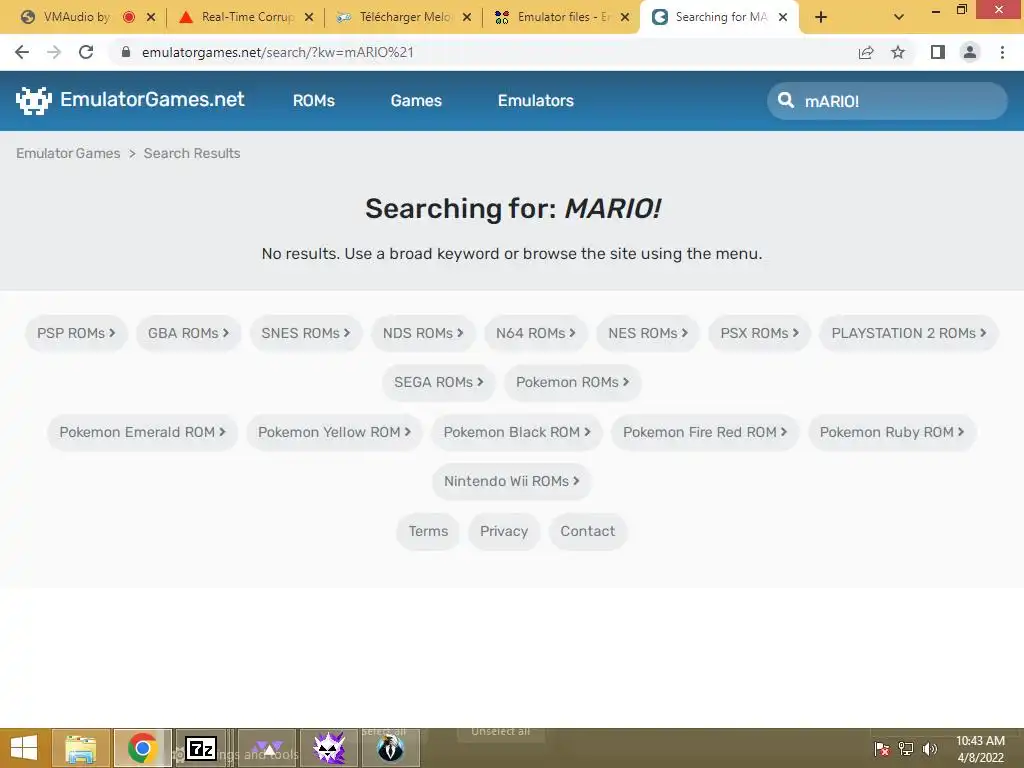Open the Chrome profile avatar
The width and height of the screenshot is (1024, 768).
(x=970, y=52)
